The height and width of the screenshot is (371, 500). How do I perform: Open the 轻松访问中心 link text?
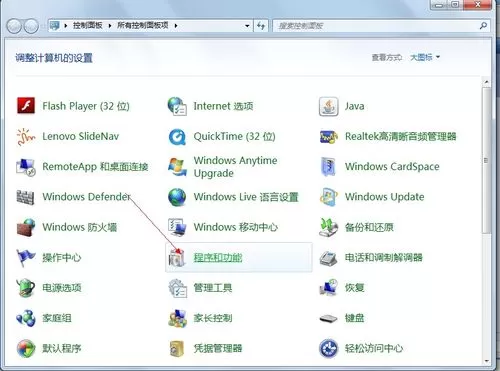click(374, 349)
